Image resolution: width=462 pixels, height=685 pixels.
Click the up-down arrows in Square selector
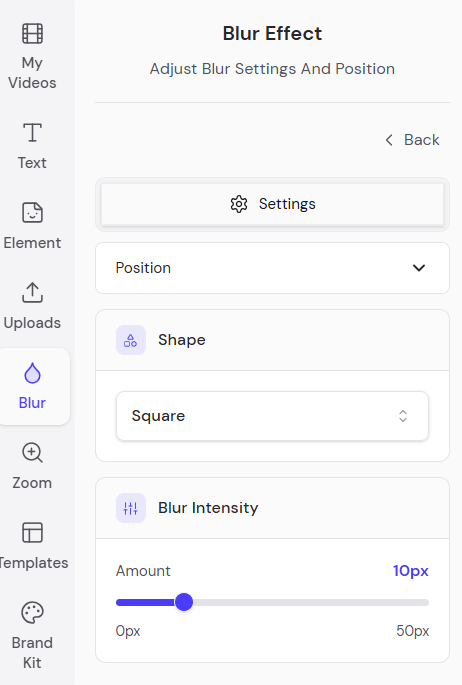pyautogui.click(x=403, y=416)
